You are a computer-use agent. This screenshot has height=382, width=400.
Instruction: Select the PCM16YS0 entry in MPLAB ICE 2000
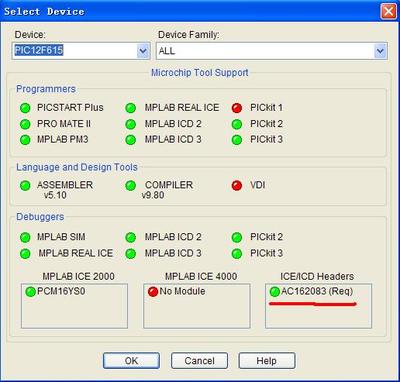(56, 292)
